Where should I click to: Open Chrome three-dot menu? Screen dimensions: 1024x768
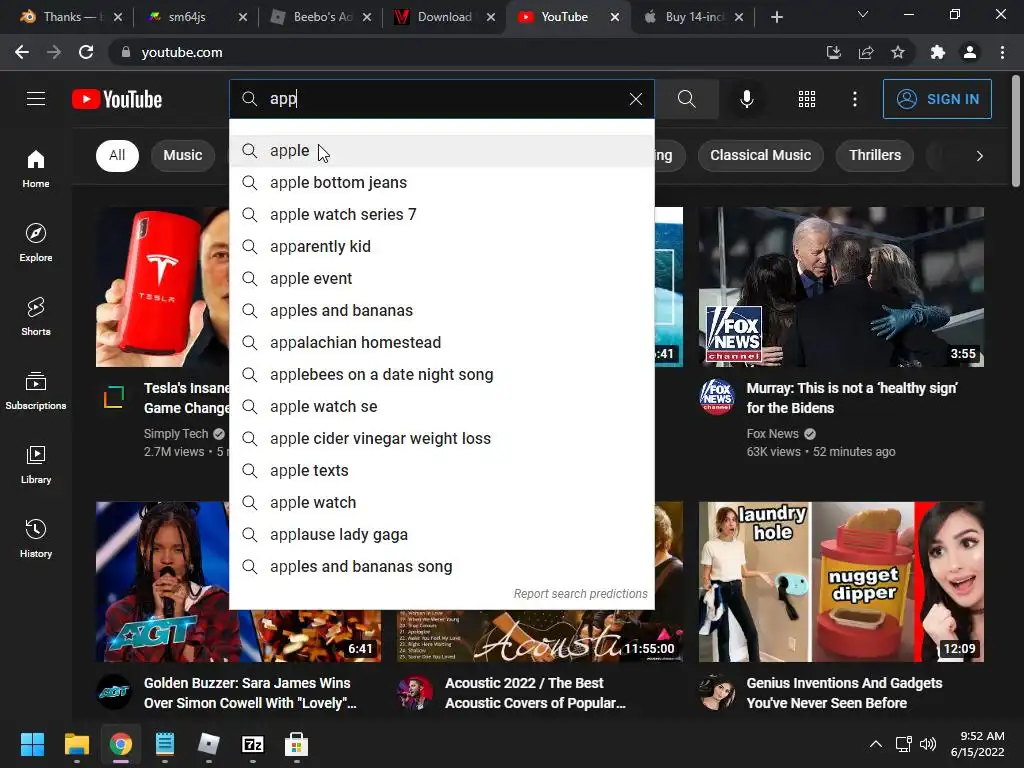point(1002,52)
